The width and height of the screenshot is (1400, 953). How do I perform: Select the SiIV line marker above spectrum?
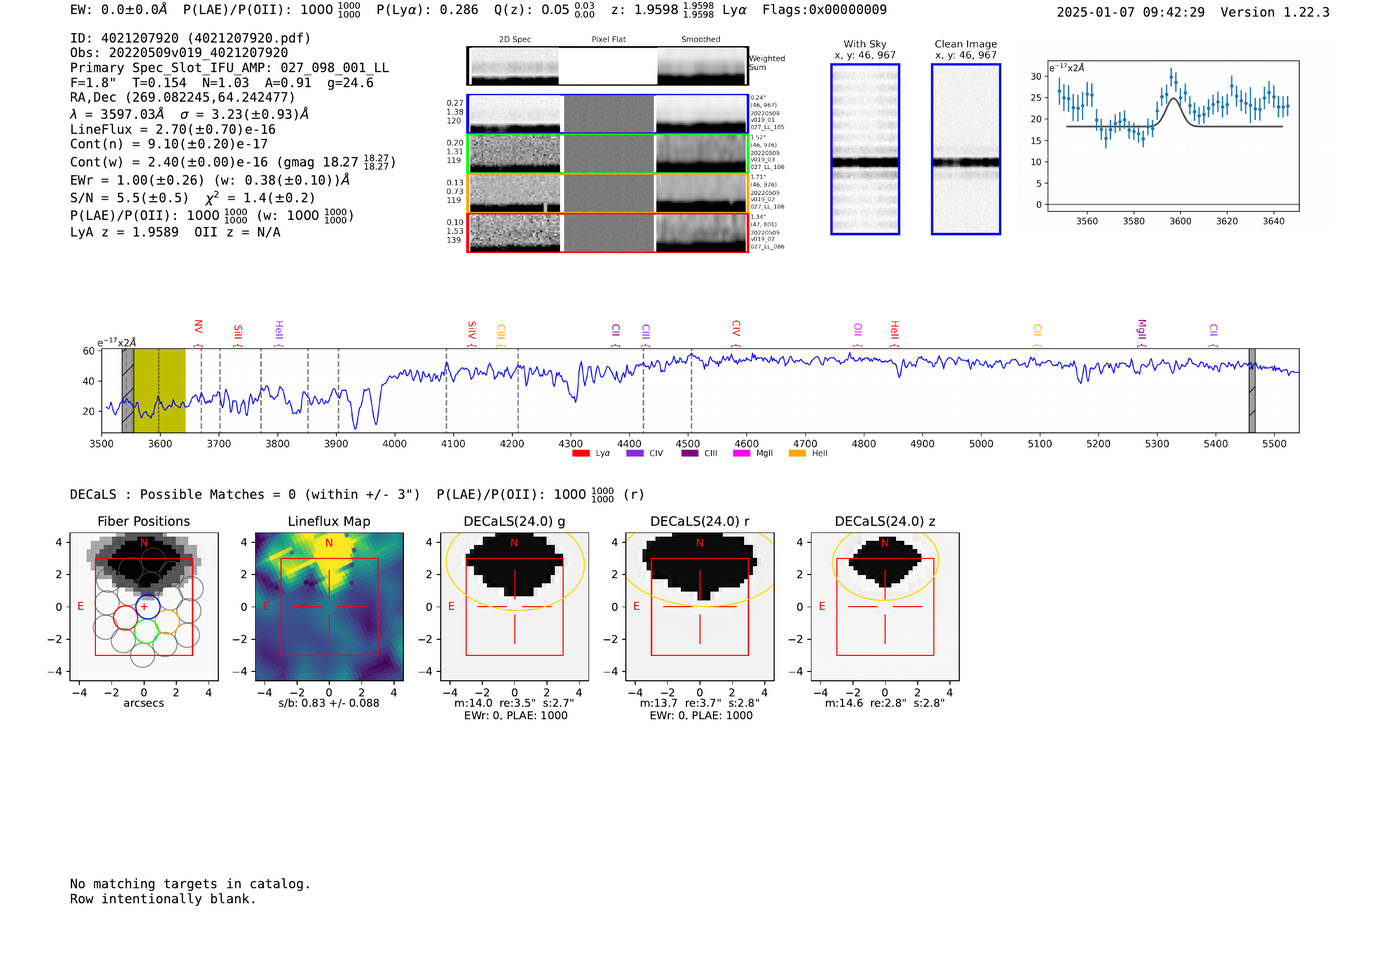pyautogui.click(x=472, y=333)
